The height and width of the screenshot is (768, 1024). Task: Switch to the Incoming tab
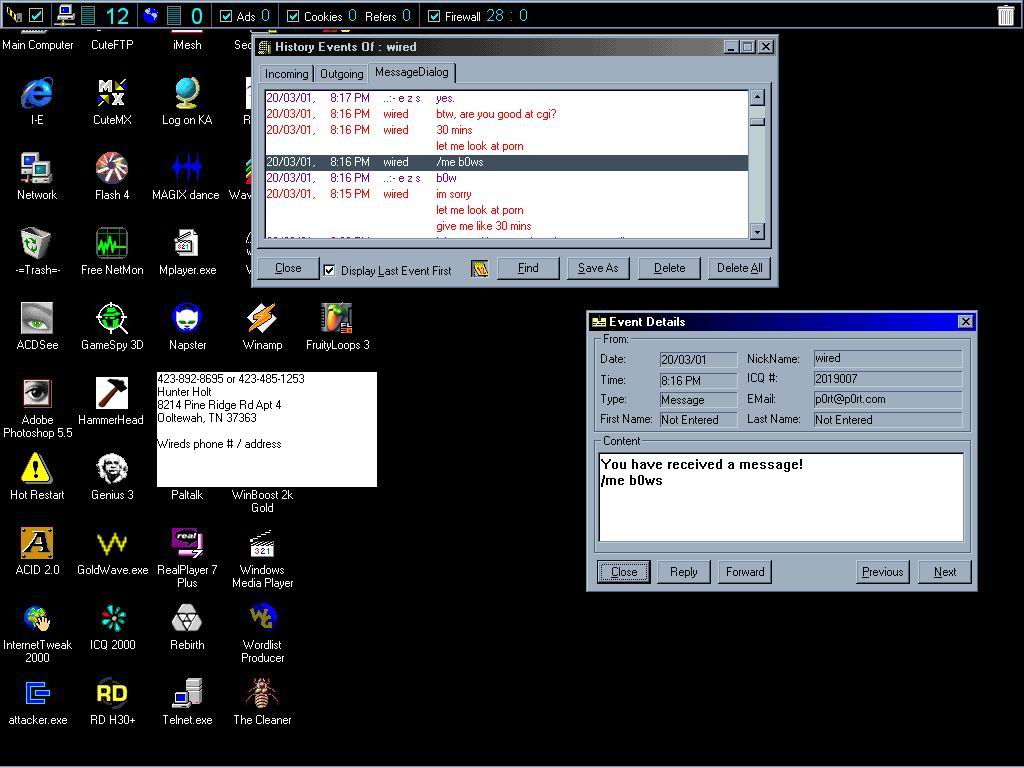286,74
